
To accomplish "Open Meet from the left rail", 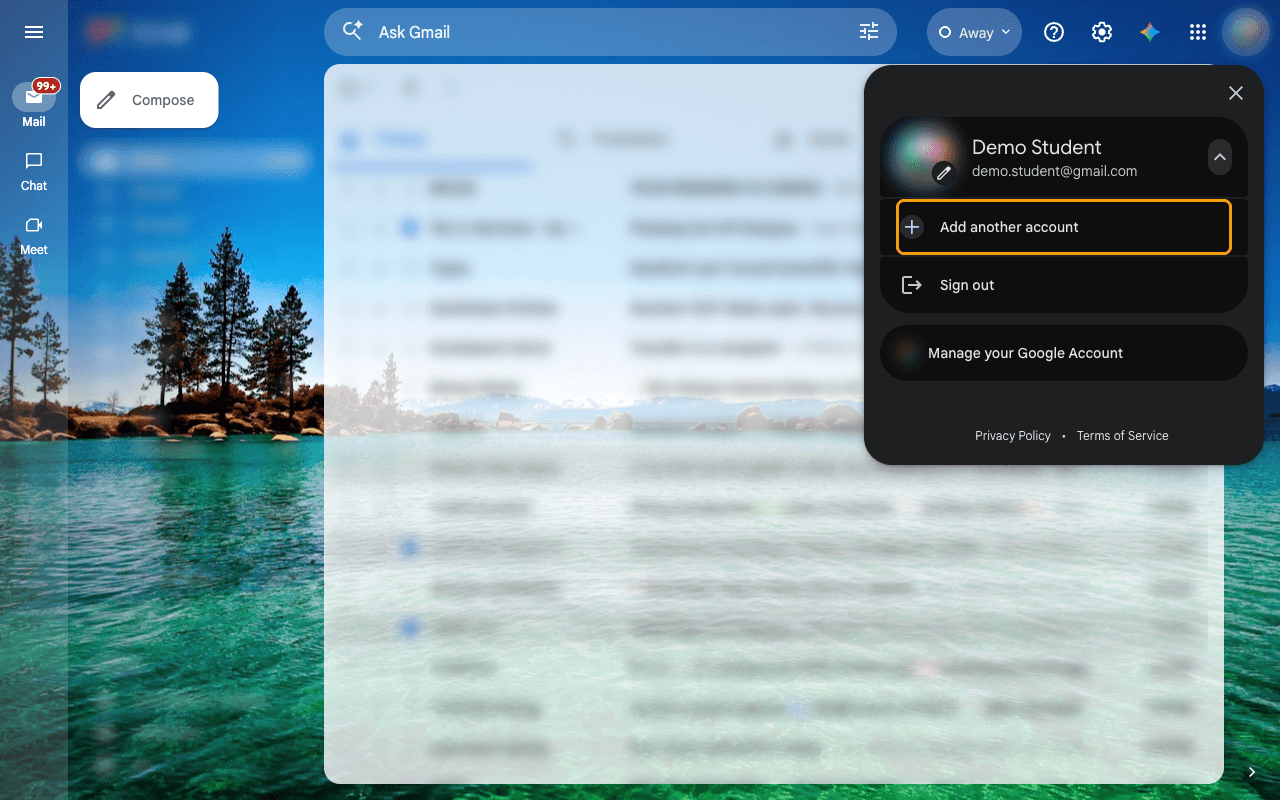I will (x=34, y=236).
